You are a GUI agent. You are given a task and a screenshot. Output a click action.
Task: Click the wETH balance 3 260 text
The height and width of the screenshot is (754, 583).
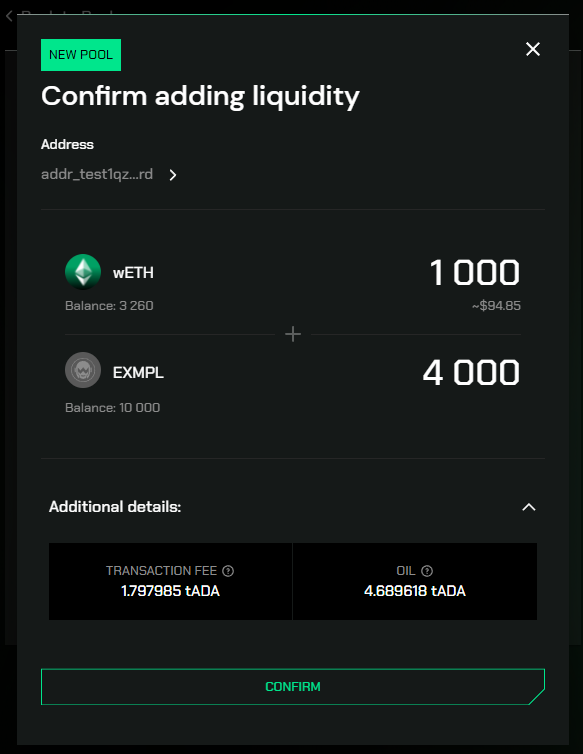tap(109, 306)
